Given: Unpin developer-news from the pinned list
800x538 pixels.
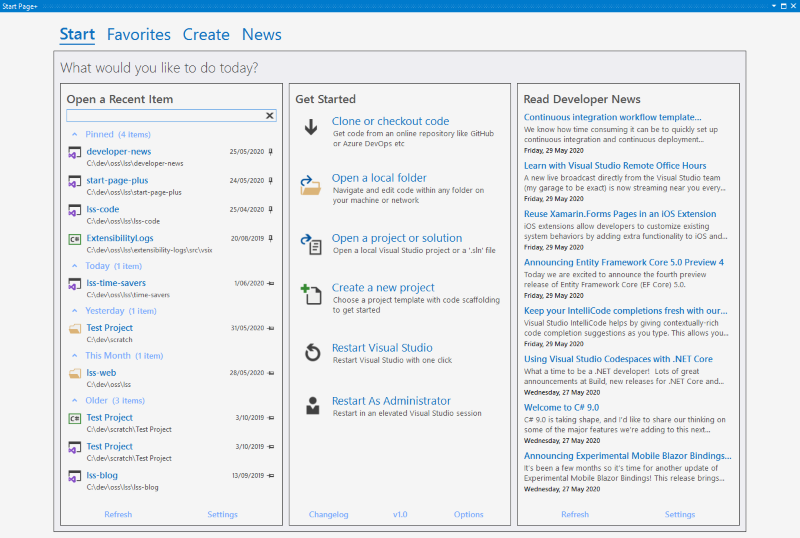Looking at the screenshot, I should (270, 152).
